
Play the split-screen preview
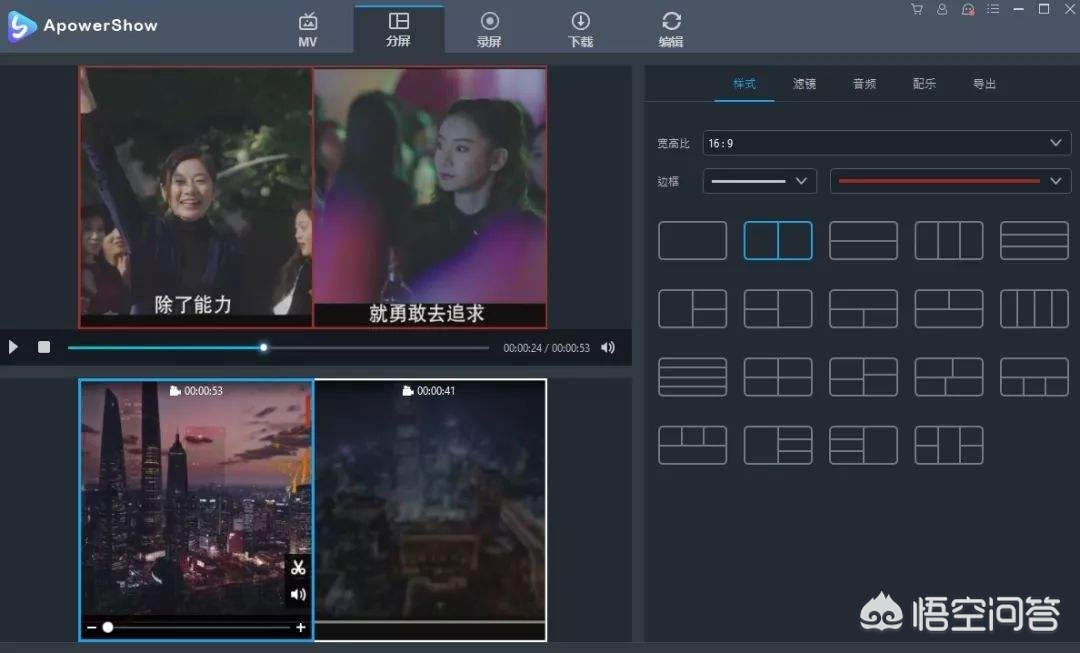[13, 347]
